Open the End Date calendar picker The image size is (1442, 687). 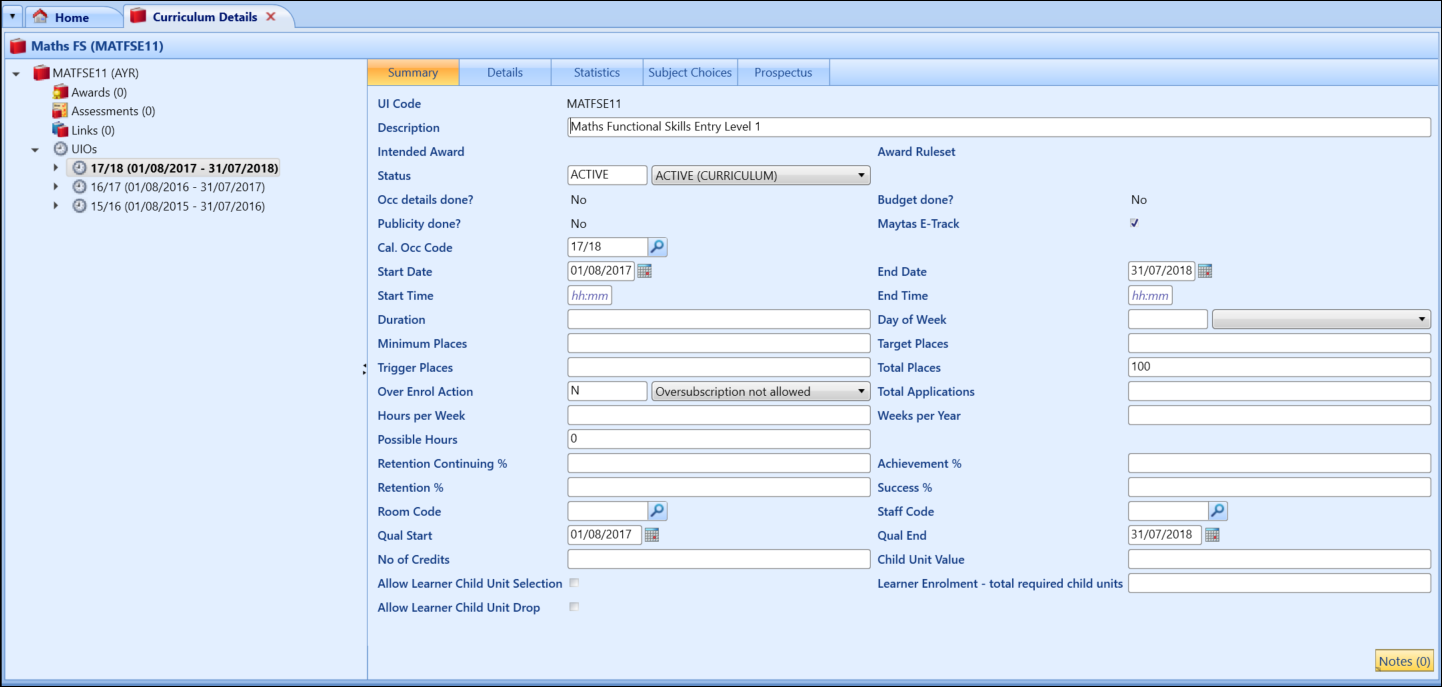pos(1204,270)
